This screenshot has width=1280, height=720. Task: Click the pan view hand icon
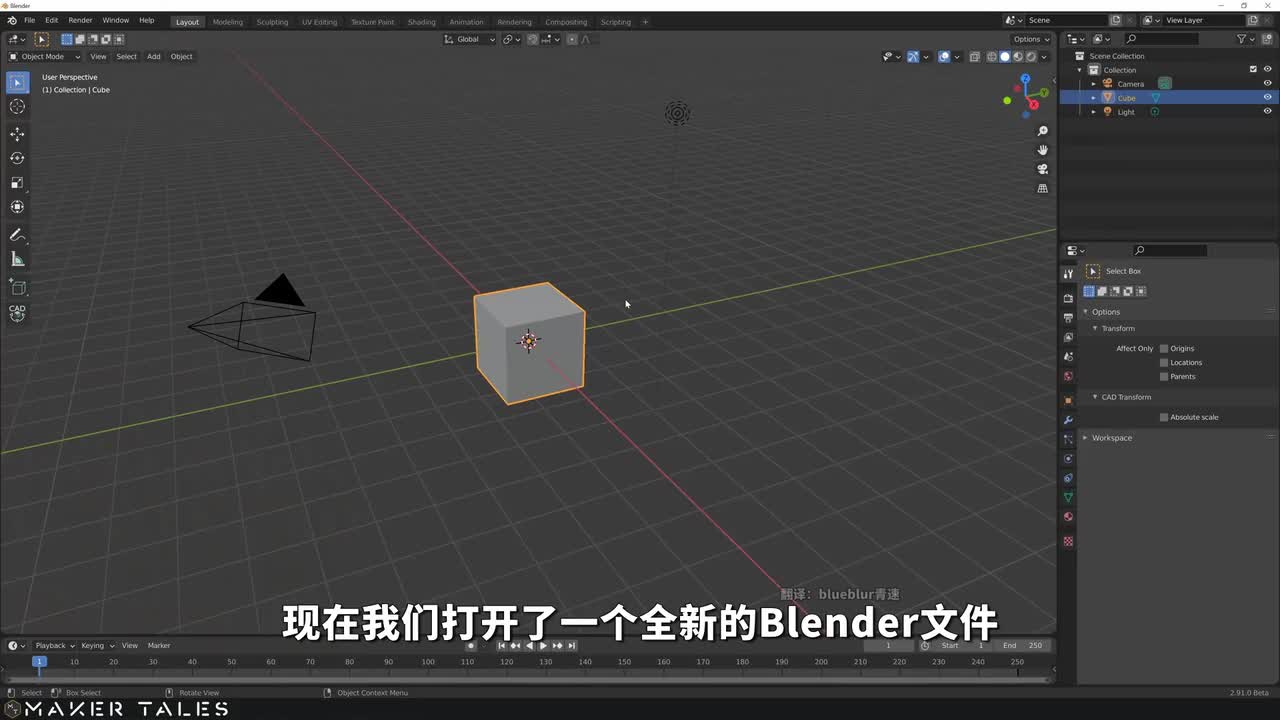click(1043, 150)
